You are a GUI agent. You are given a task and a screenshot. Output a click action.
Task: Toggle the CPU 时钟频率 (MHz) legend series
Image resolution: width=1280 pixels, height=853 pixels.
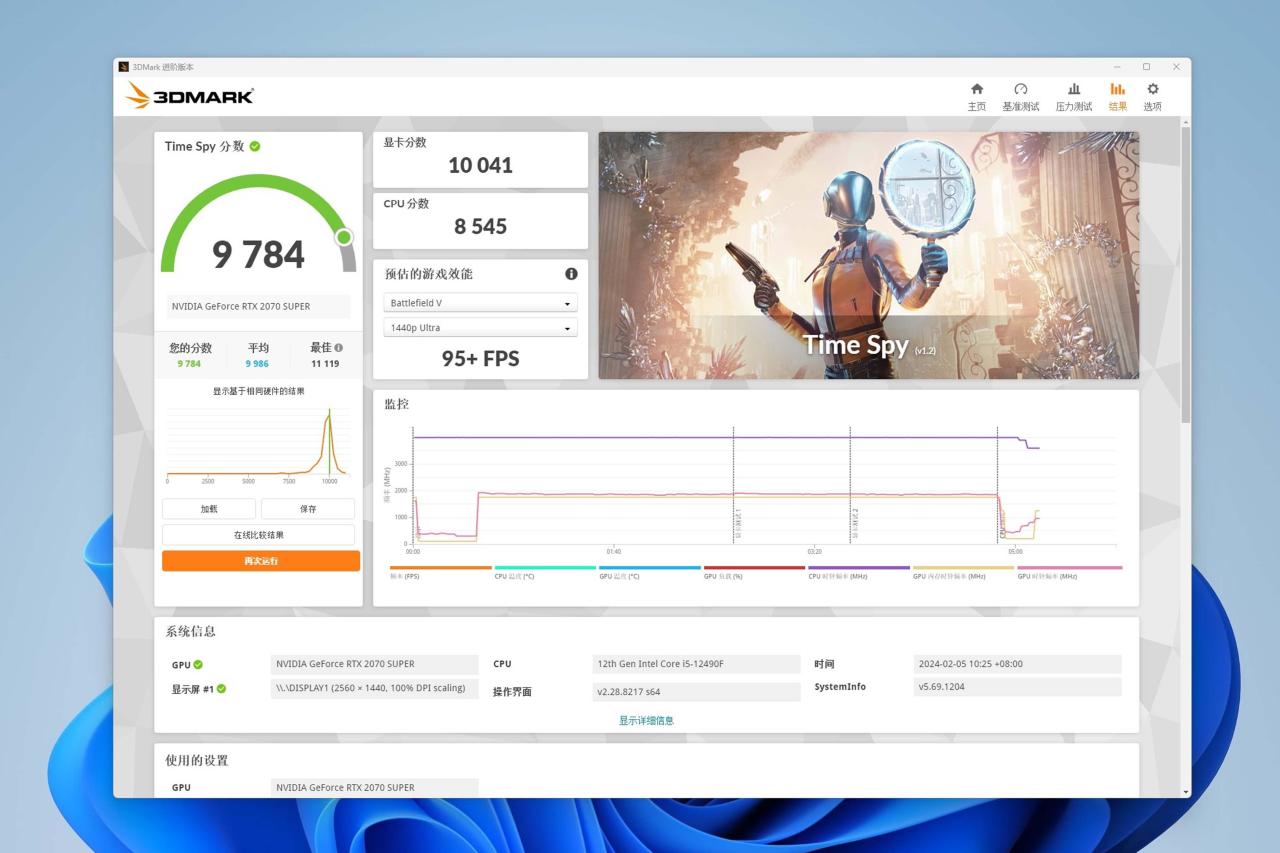point(859,573)
